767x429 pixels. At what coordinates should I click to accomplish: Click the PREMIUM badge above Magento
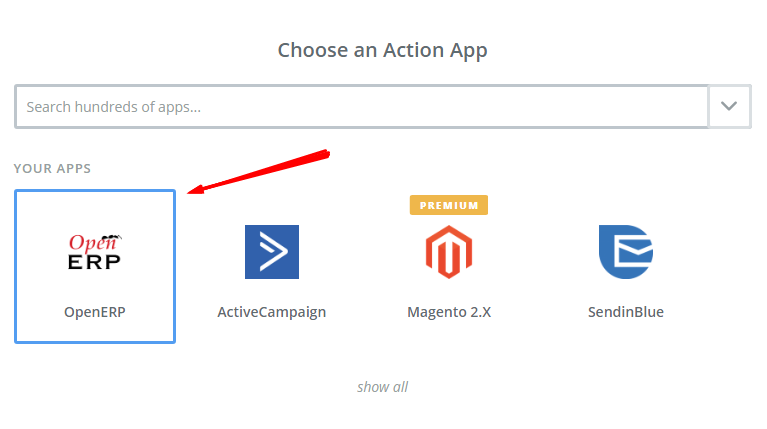[x=449, y=205]
